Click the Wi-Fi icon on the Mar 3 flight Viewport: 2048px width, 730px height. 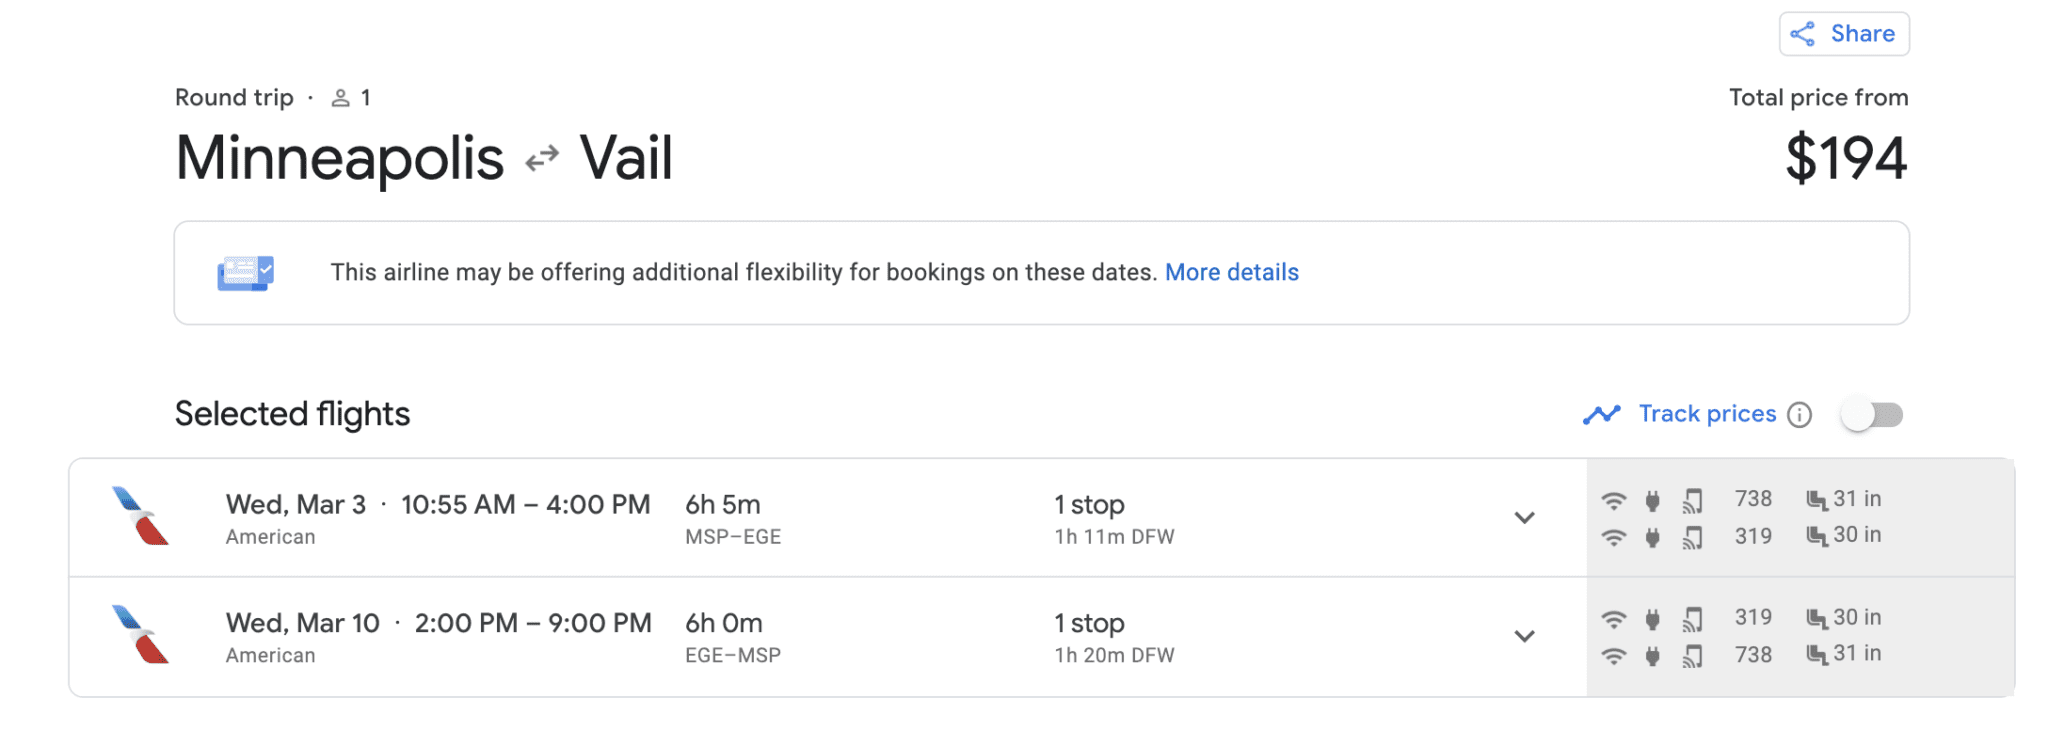1616,499
